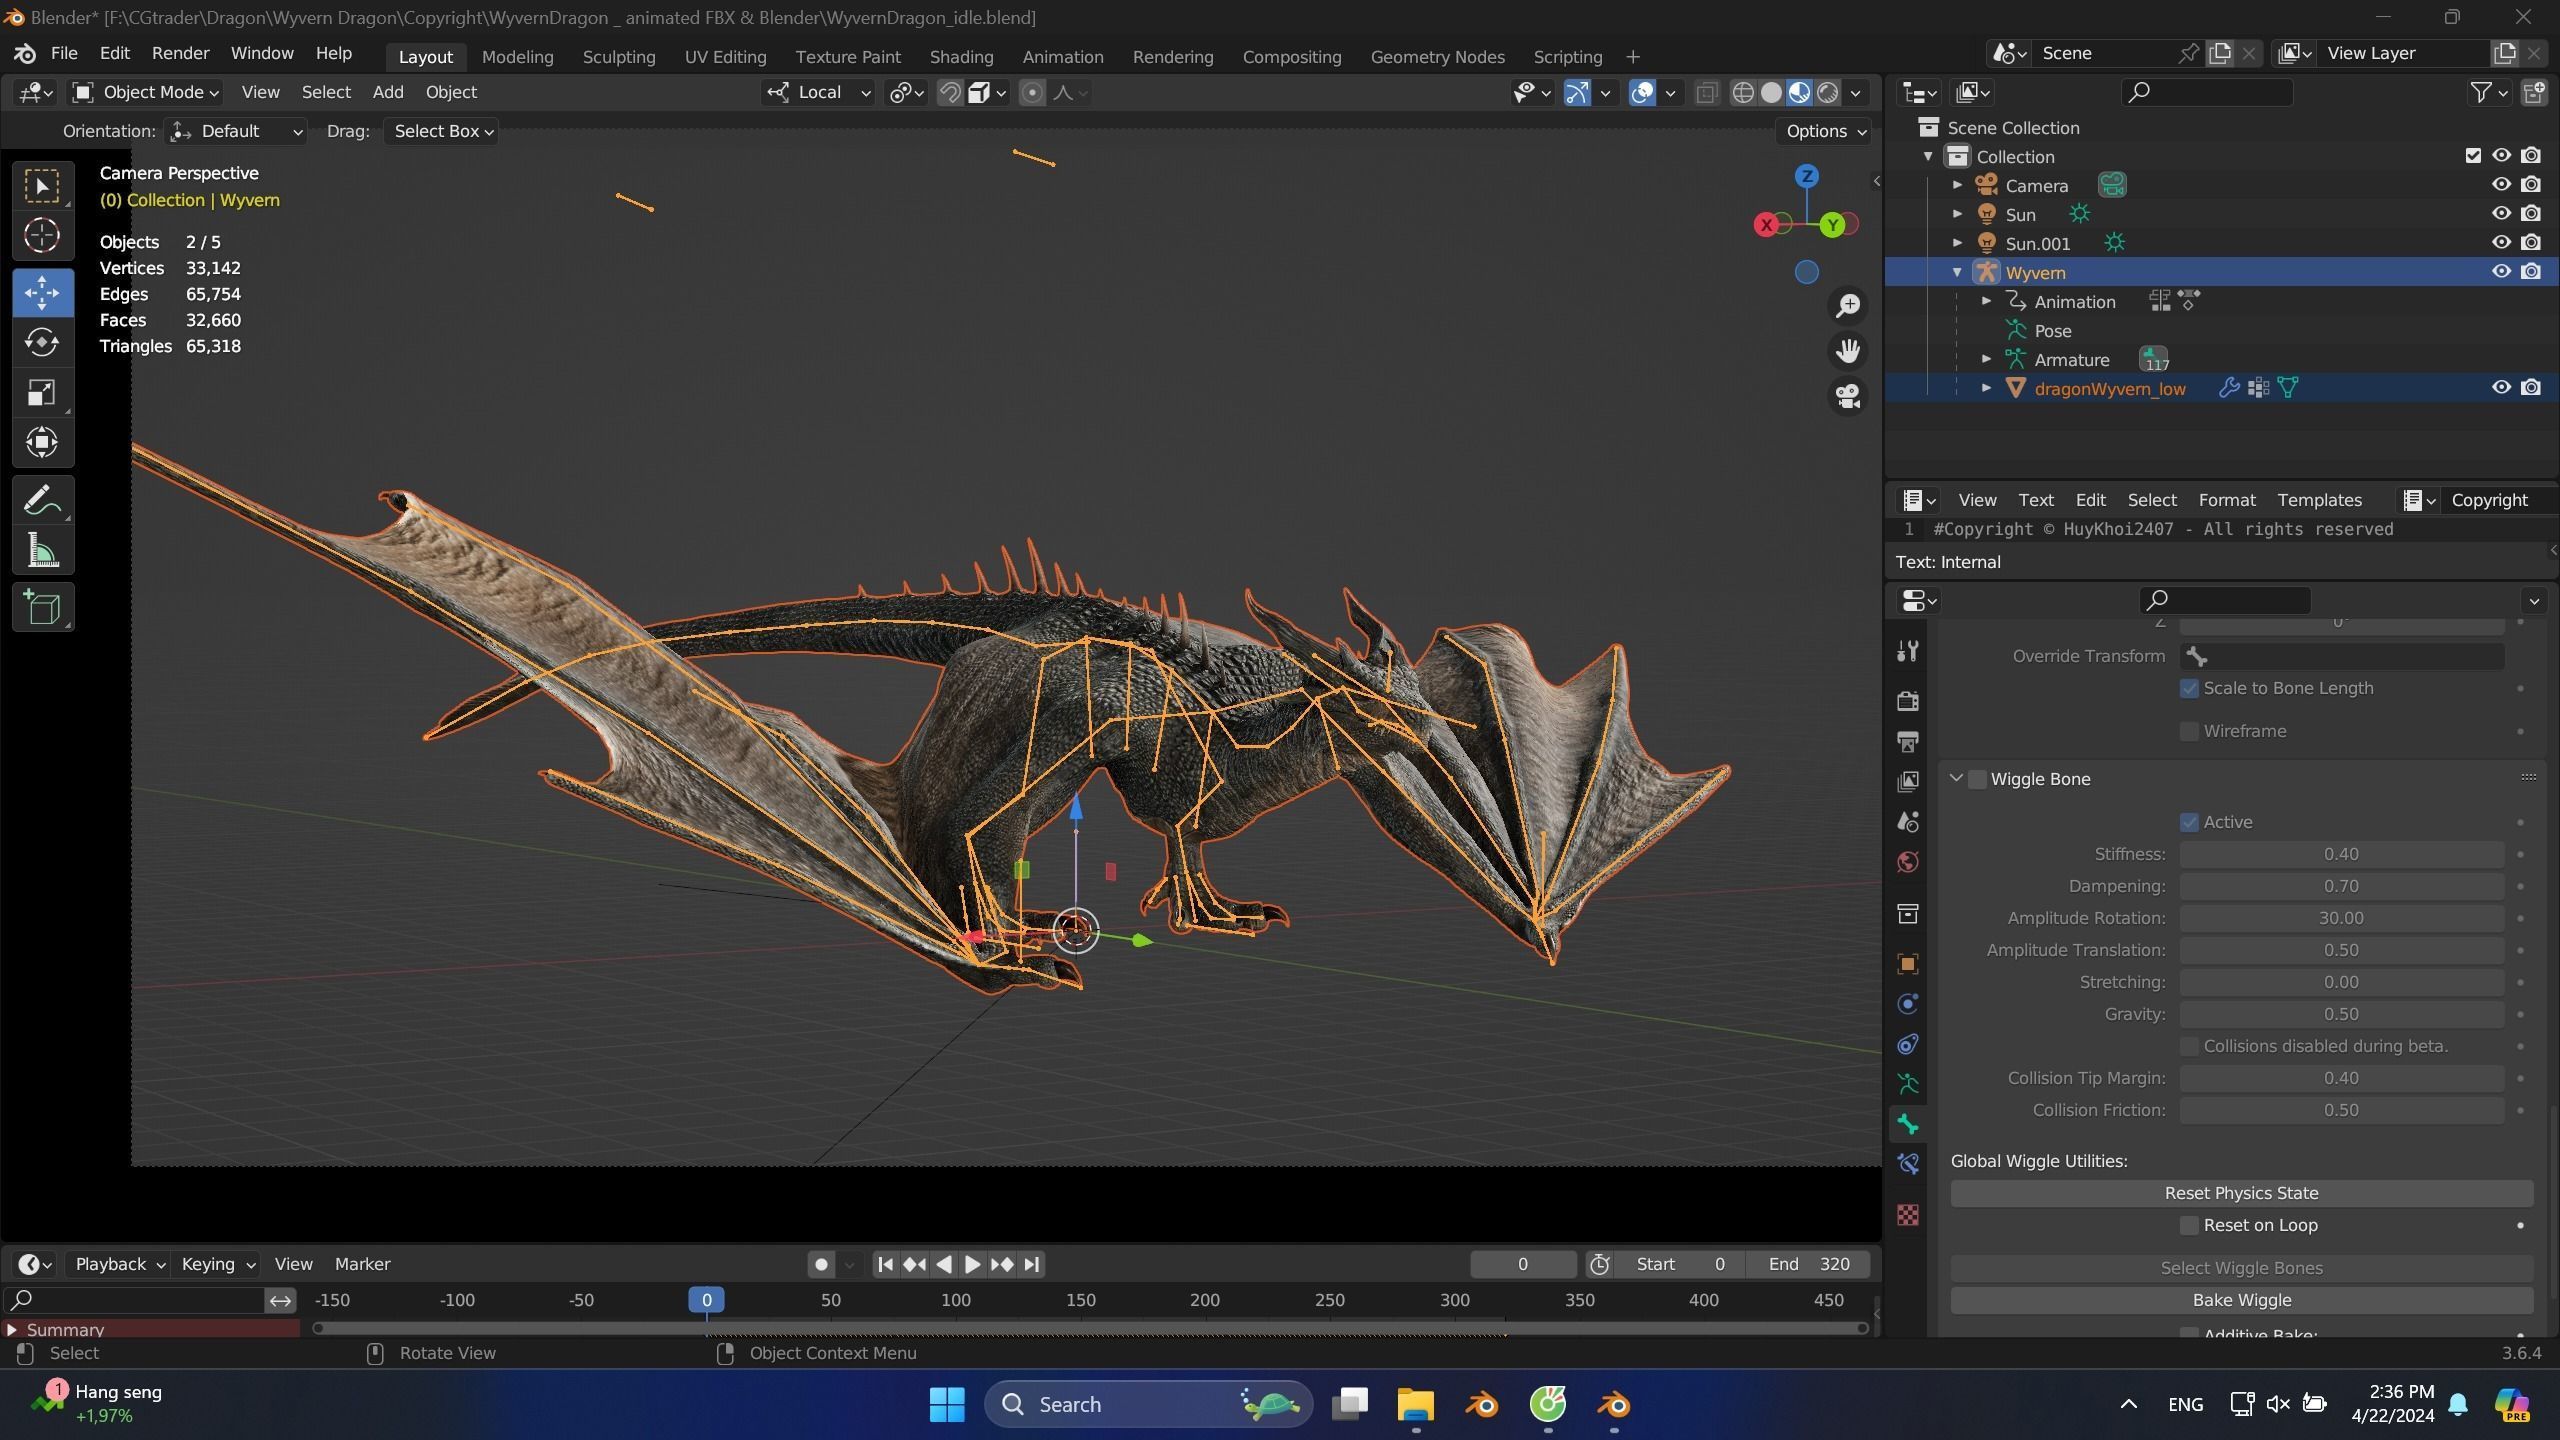The image size is (2560, 1440).
Task: Collapse the Wiggle Bone panel
Action: 1956,779
